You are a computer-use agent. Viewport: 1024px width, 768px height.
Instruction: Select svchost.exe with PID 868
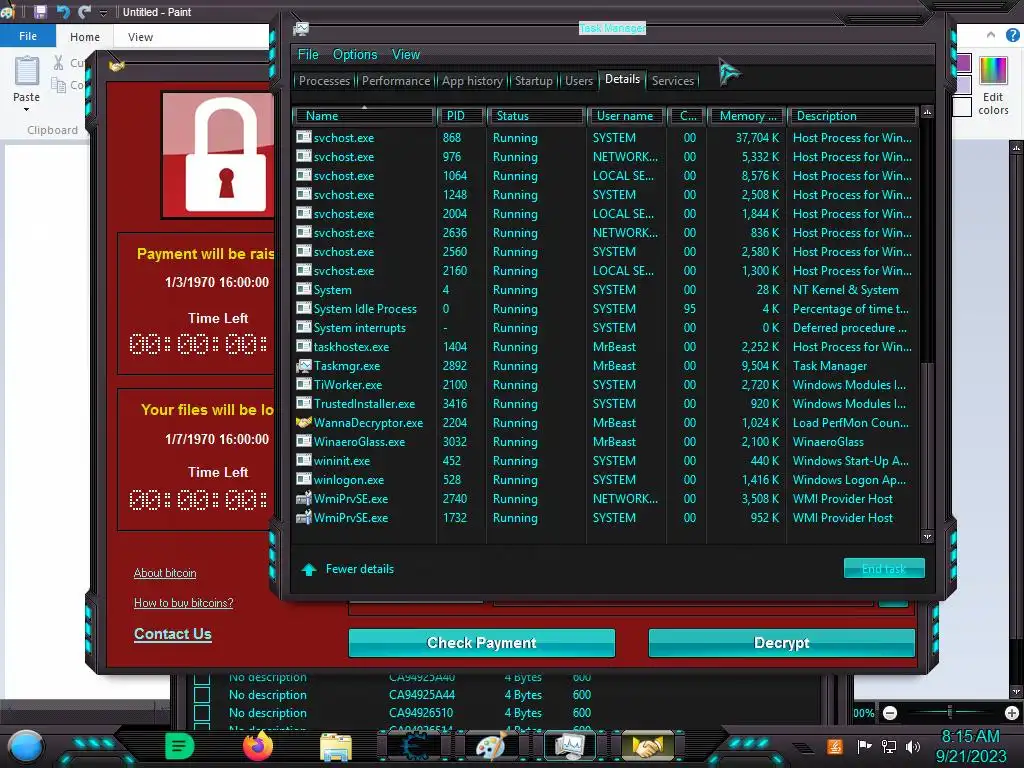605,138
